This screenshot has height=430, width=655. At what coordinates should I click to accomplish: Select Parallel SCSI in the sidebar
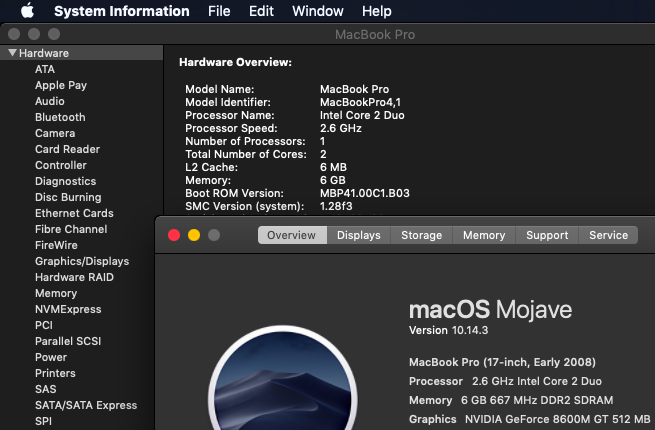click(68, 341)
